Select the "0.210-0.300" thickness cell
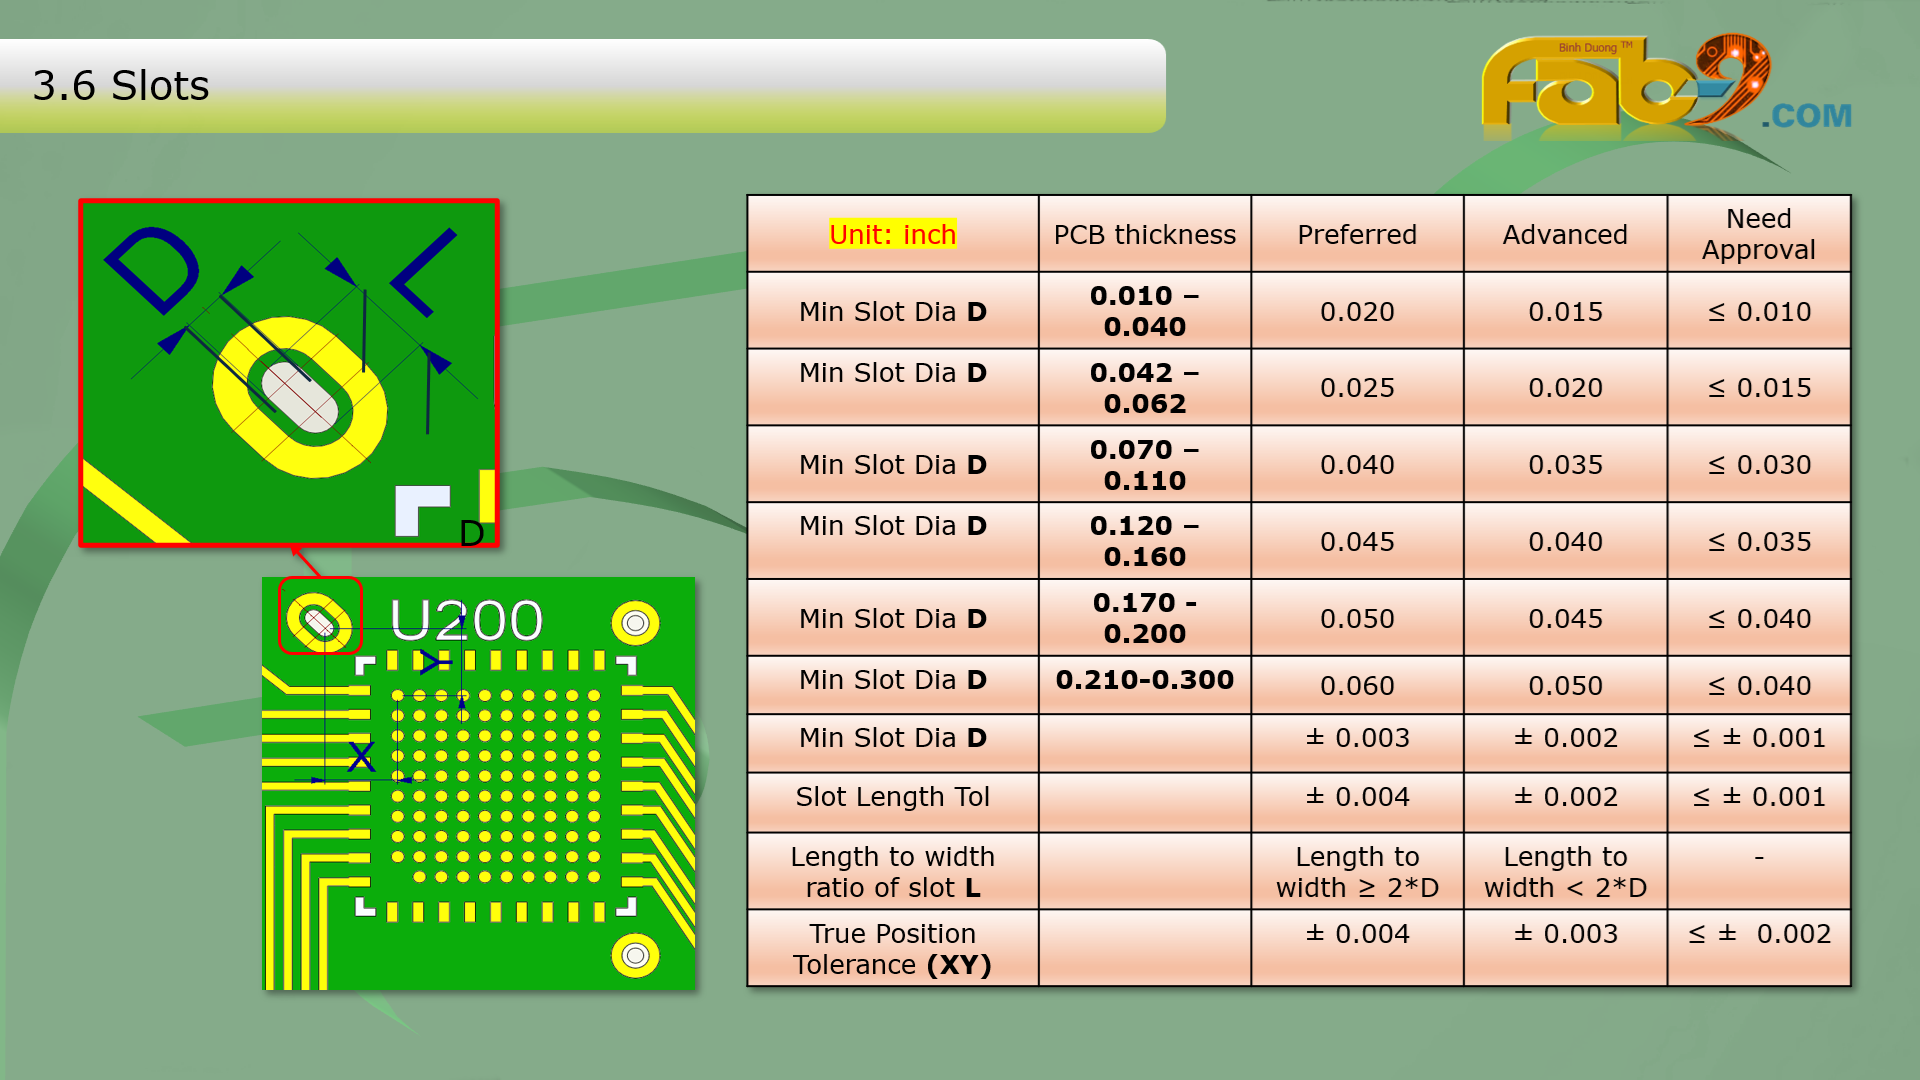 [1144, 680]
